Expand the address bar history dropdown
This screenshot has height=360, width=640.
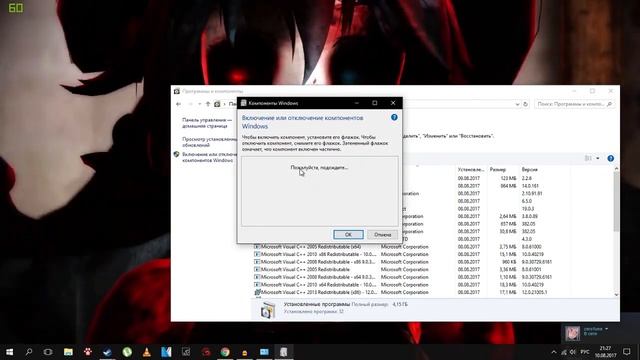click(517, 104)
